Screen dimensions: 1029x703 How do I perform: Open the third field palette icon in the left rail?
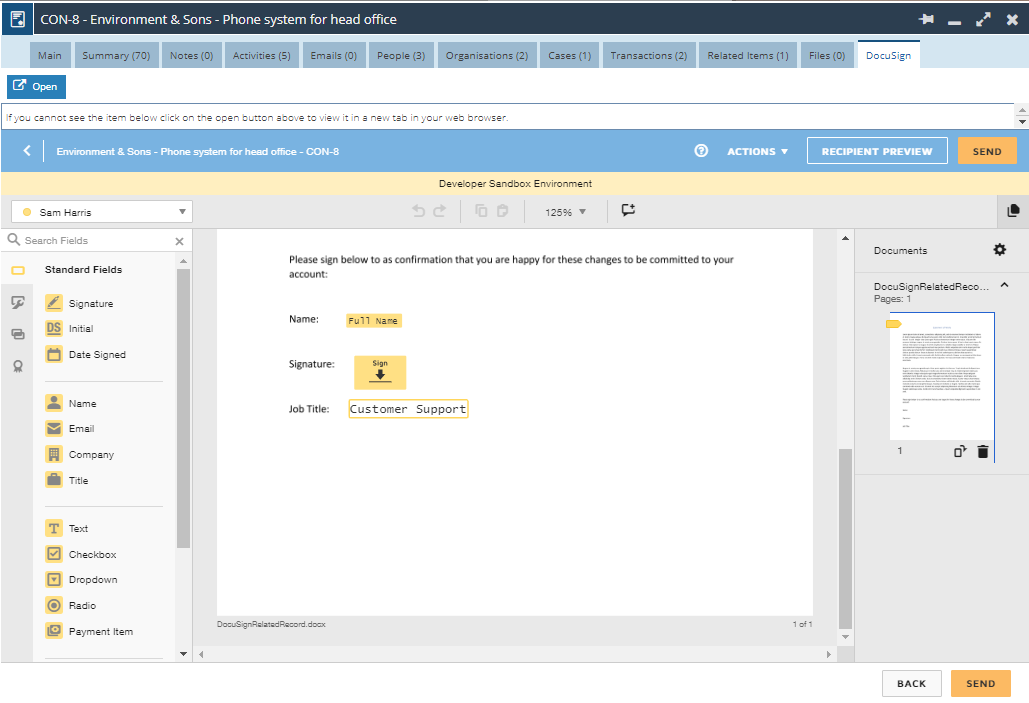(x=18, y=334)
